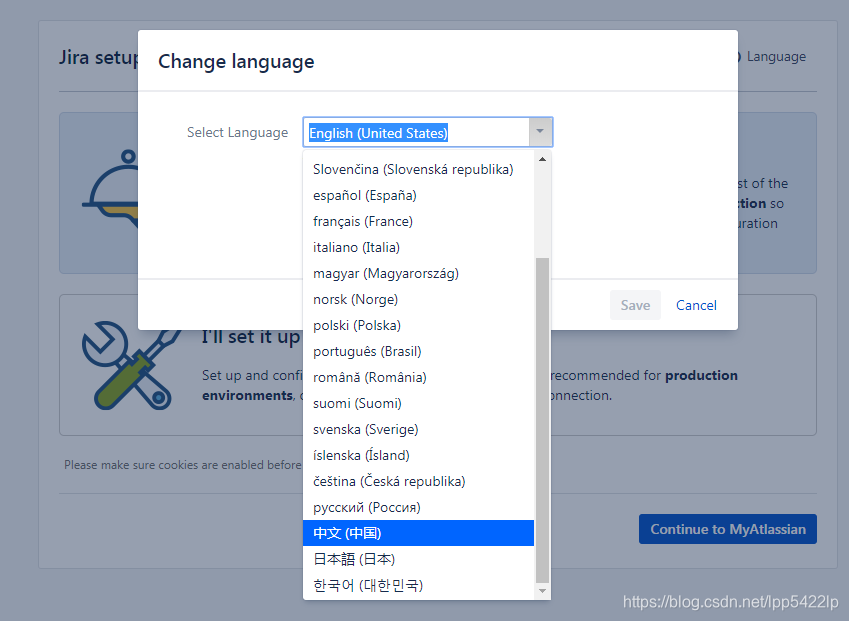Click the list scrollbar down arrow
The height and width of the screenshot is (621, 849).
click(x=542, y=591)
